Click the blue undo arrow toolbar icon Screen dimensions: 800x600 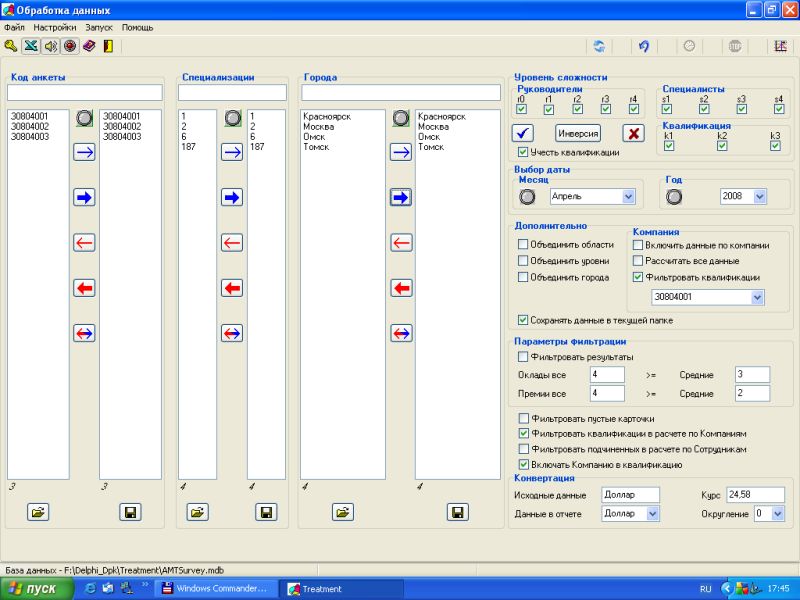(645, 46)
